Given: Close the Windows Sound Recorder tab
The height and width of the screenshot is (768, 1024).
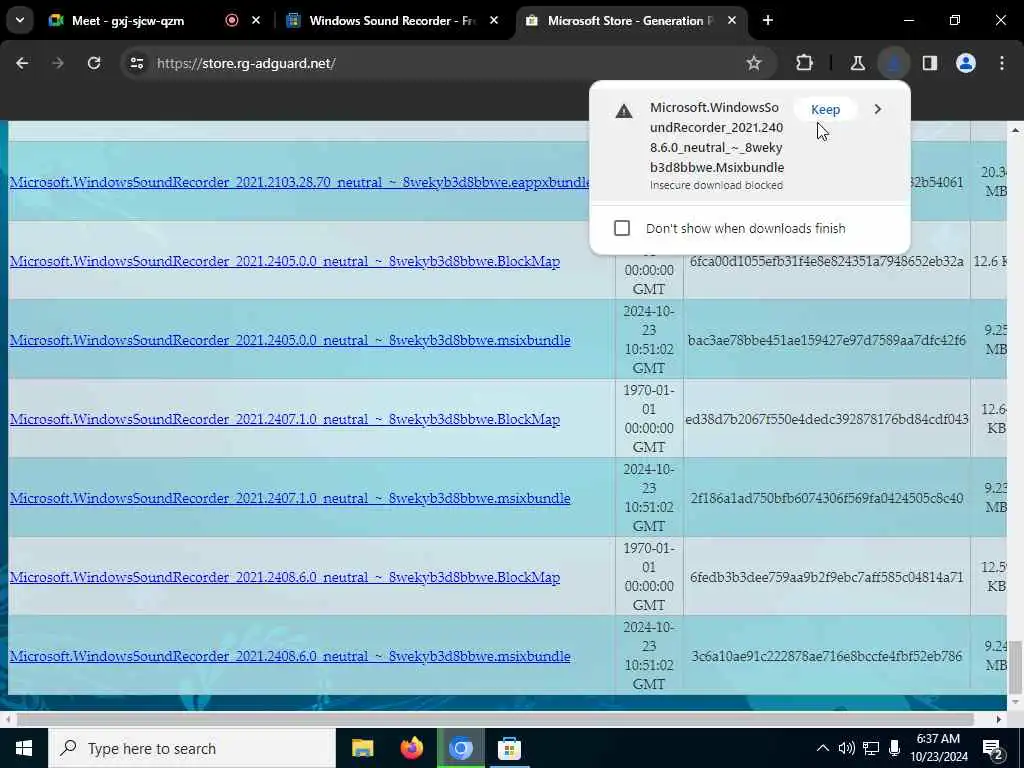Looking at the screenshot, I should 494,20.
